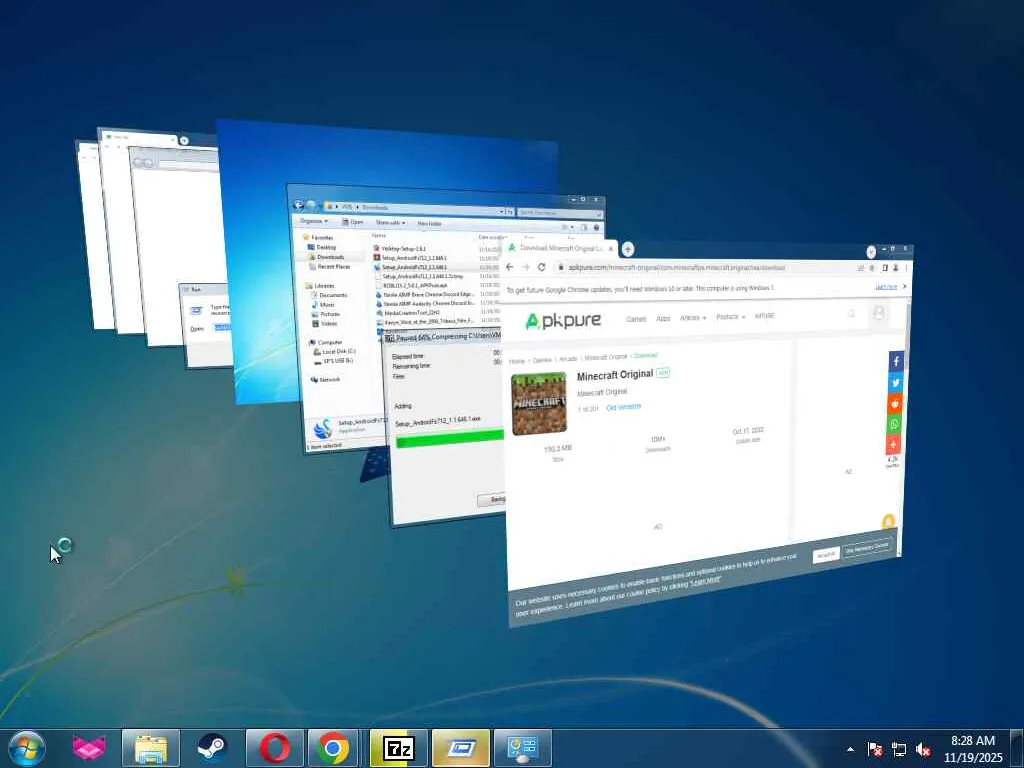
Task: Expand the Products dropdown on APKPure
Action: point(730,317)
